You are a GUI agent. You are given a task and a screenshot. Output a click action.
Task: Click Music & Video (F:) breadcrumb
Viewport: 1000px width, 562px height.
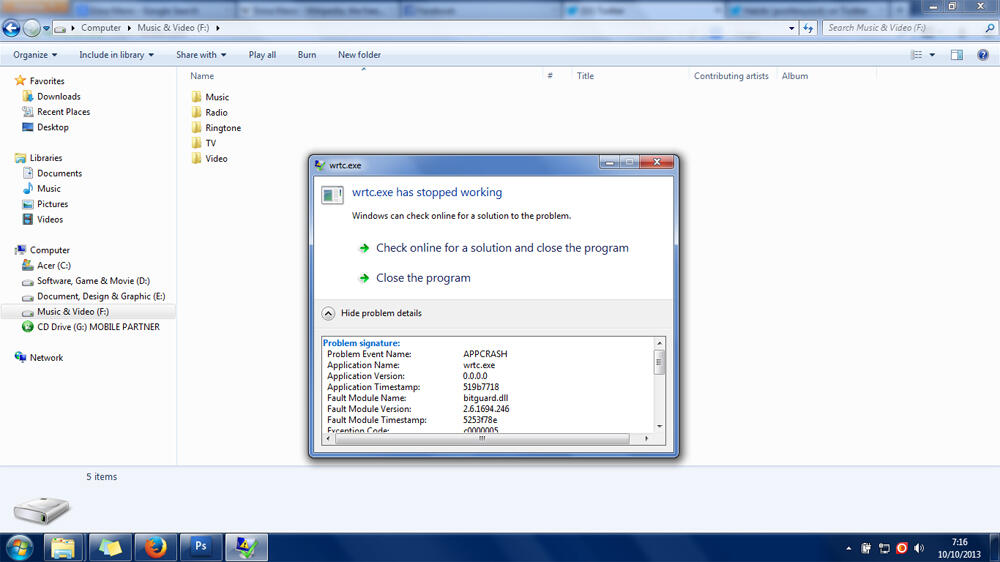point(173,28)
